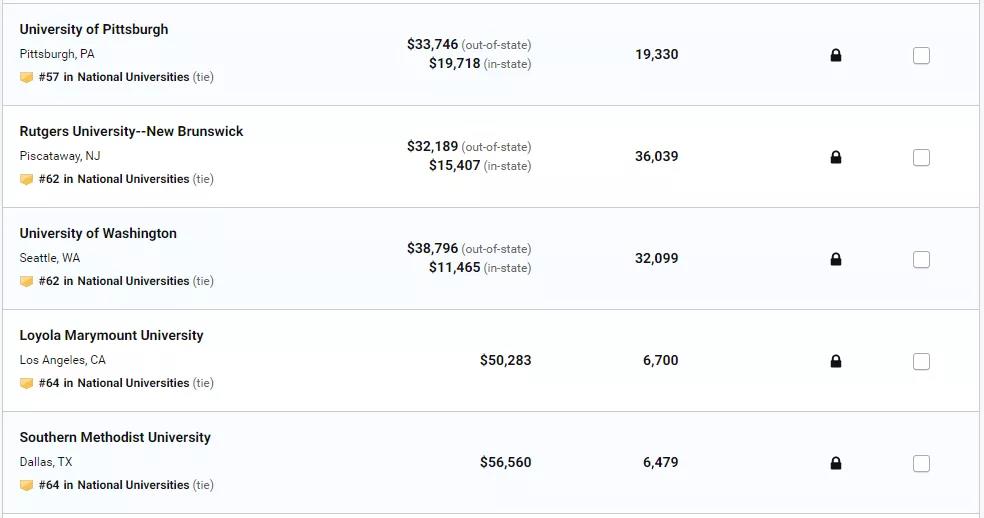Check the compare box for University of Pittsburgh
The width and height of the screenshot is (984, 518).
(921, 55)
